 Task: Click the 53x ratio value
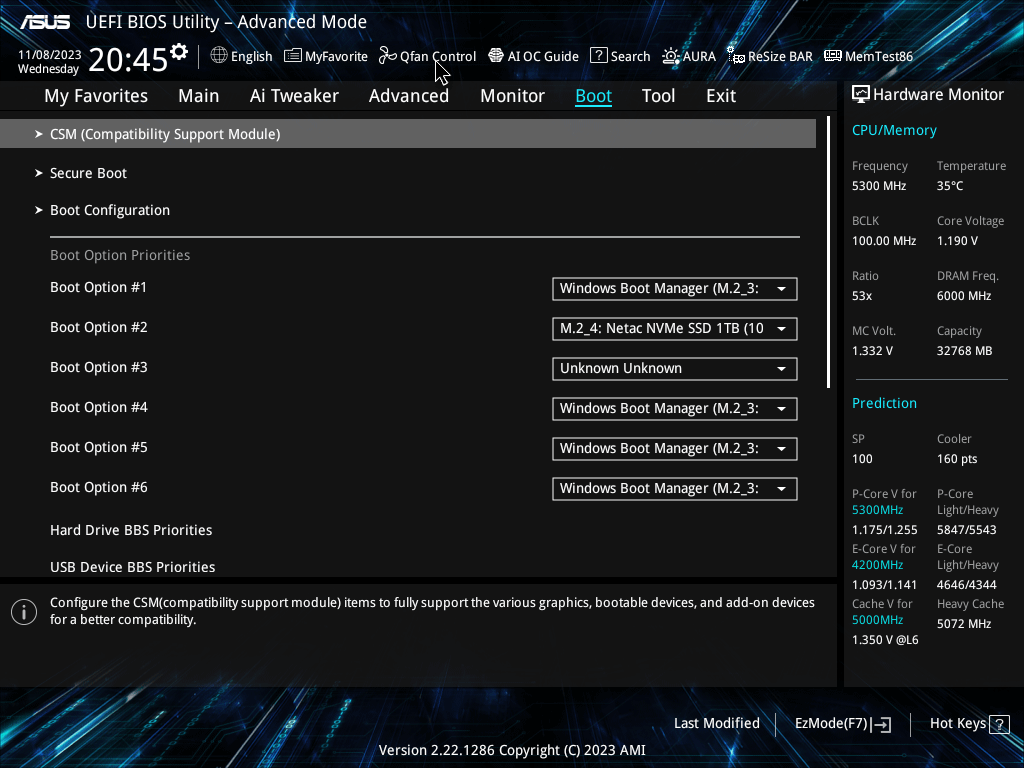862,296
